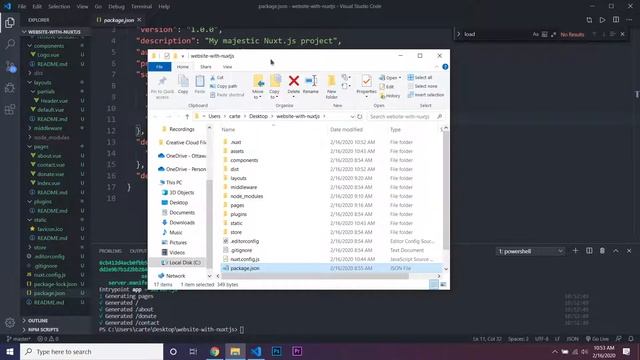
Task: Click New folder in File Explorer ribbon
Action: tap(331, 87)
